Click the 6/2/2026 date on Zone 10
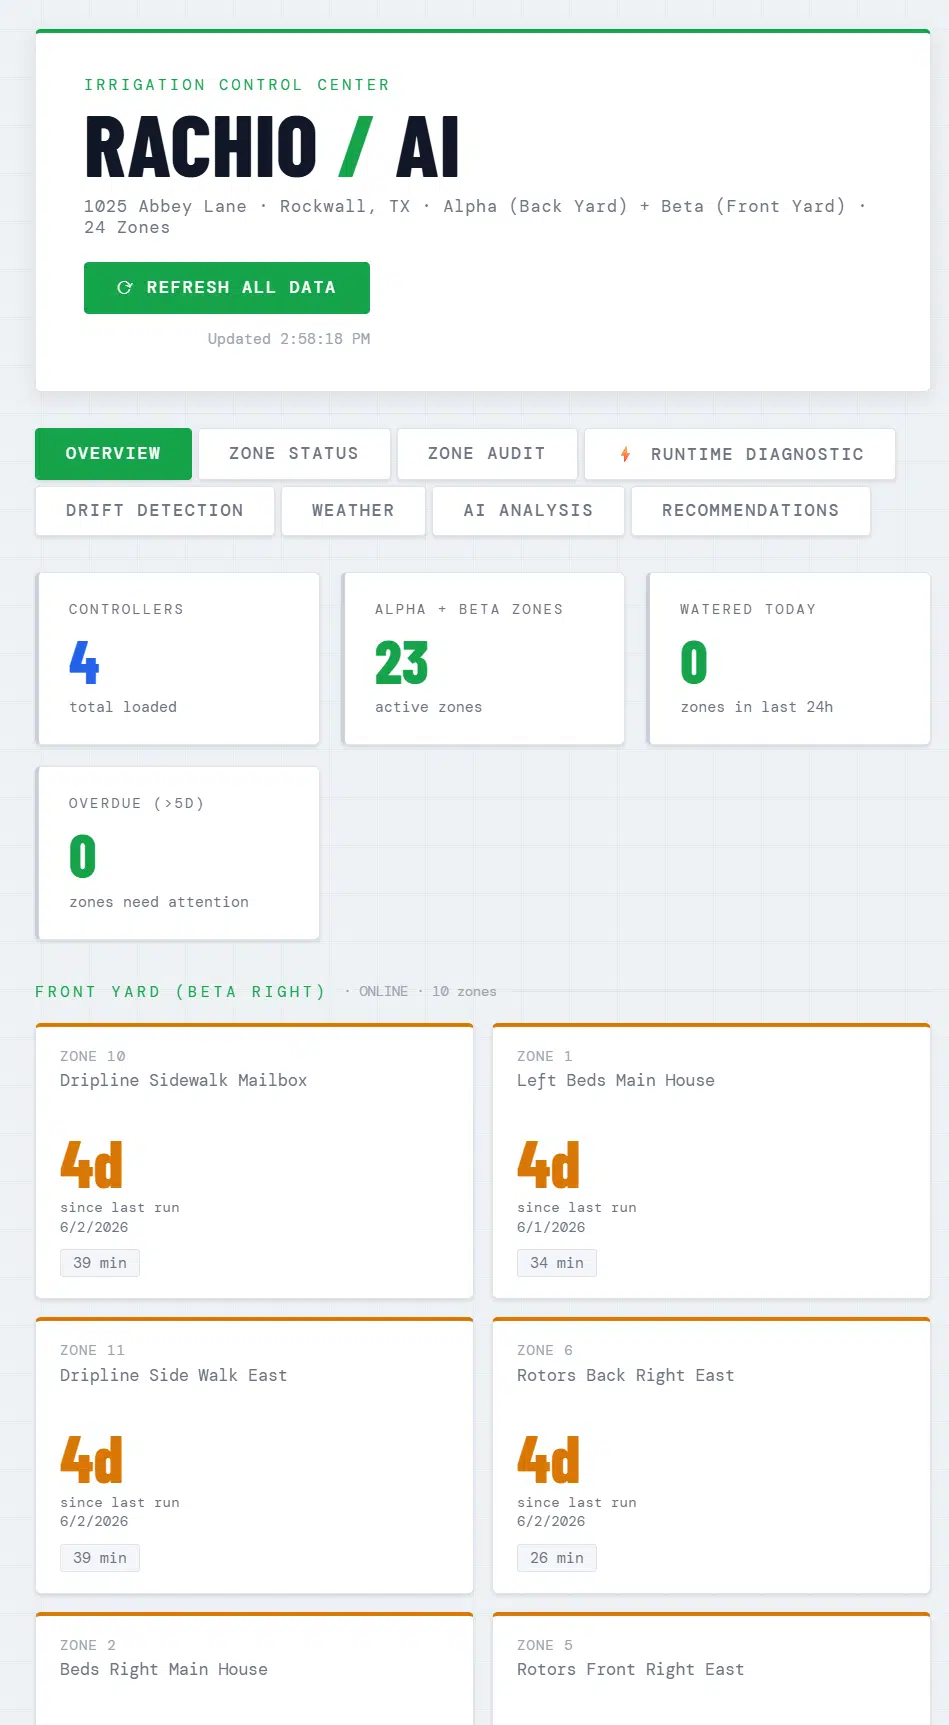The image size is (949, 1725). pos(94,1227)
